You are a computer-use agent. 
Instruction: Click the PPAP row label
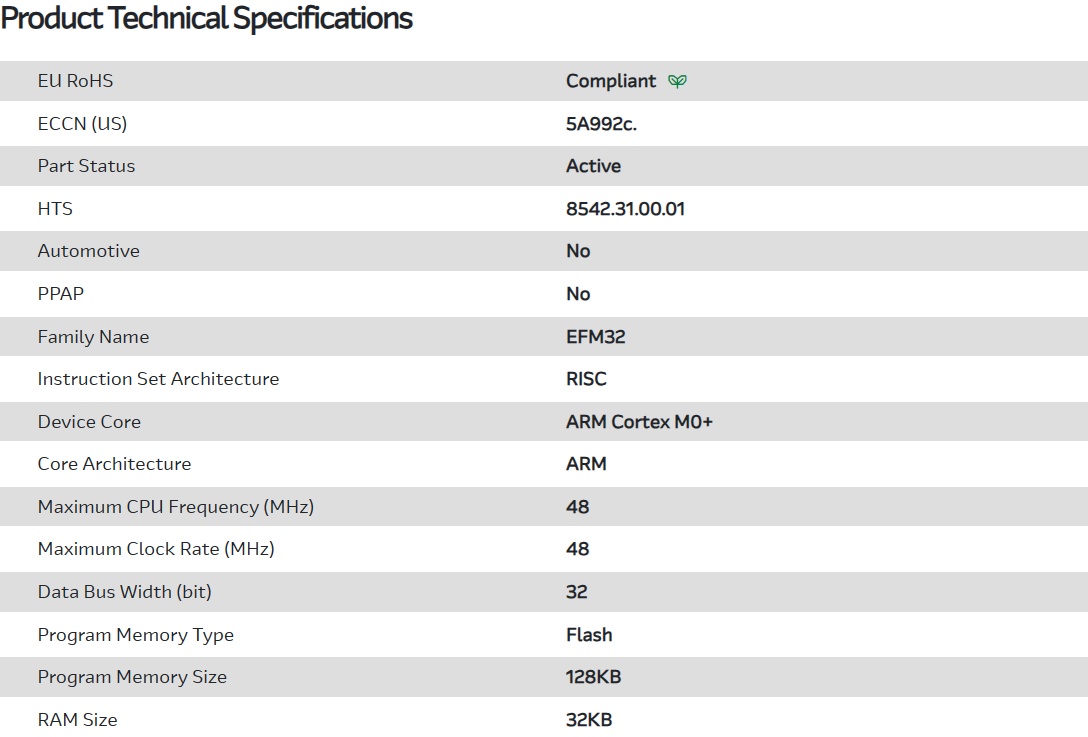click(x=60, y=294)
